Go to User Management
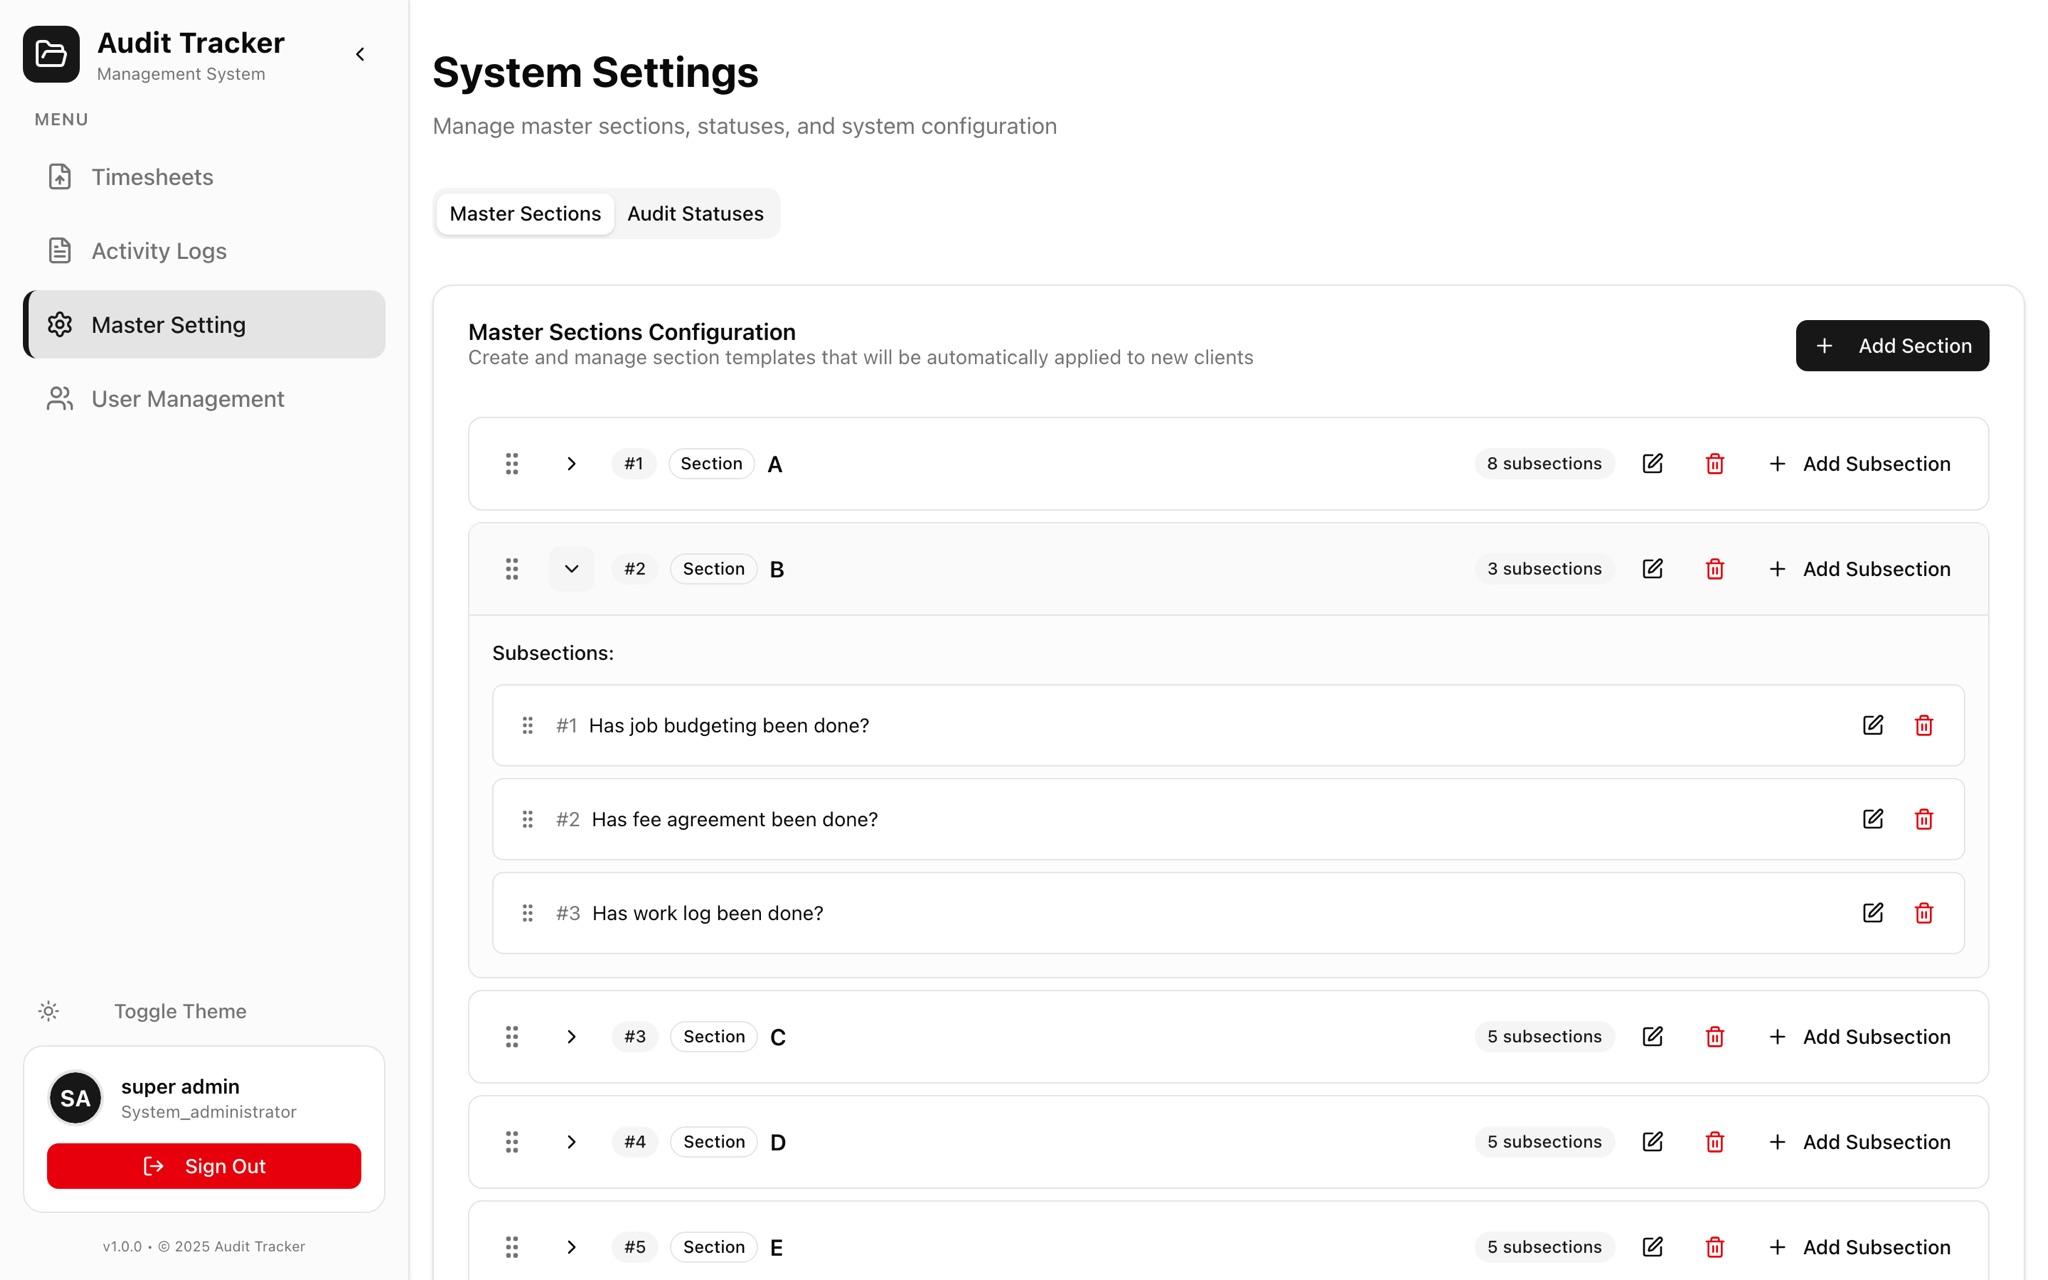 tap(204, 399)
